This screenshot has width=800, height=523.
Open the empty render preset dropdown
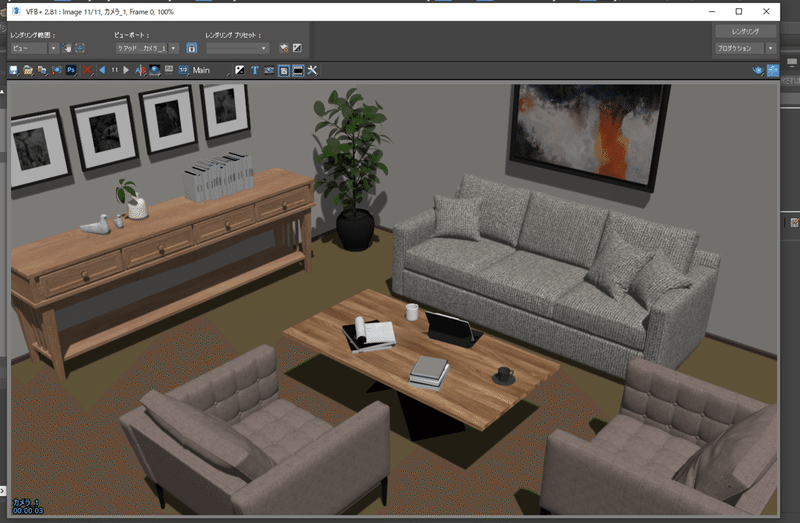click(237, 48)
